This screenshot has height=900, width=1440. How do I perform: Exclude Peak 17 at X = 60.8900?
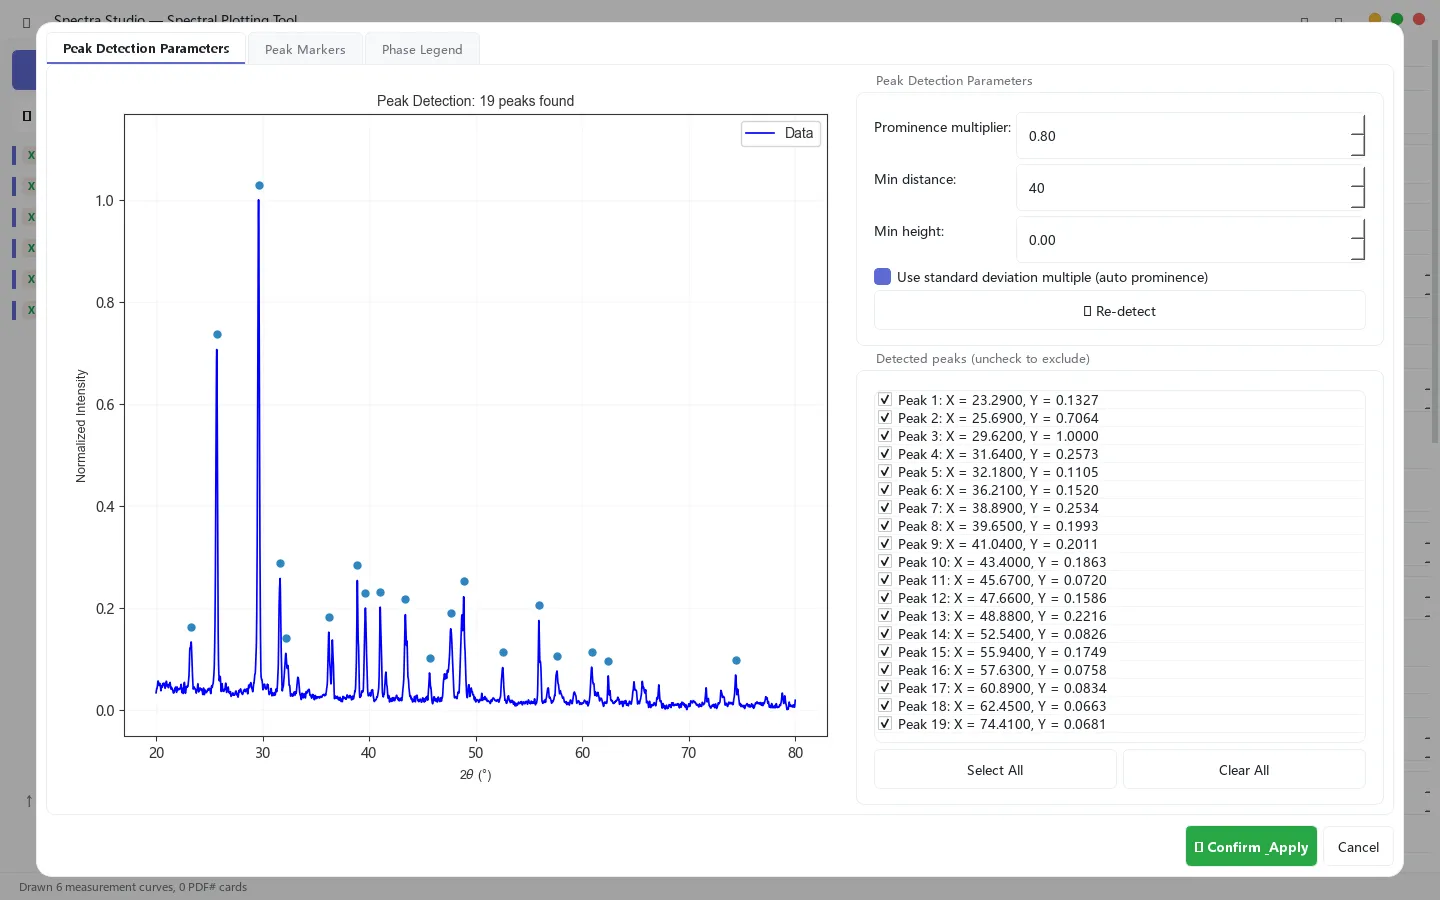pyautogui.click(x=885, y=687)
